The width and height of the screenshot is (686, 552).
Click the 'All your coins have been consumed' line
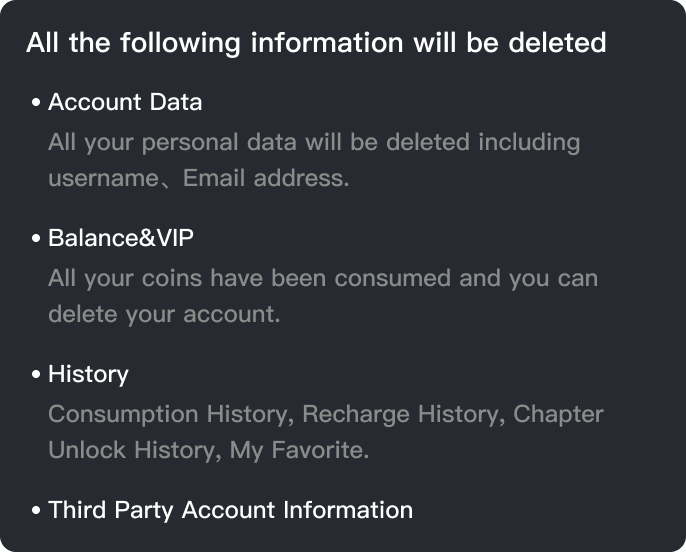[323, 279]
